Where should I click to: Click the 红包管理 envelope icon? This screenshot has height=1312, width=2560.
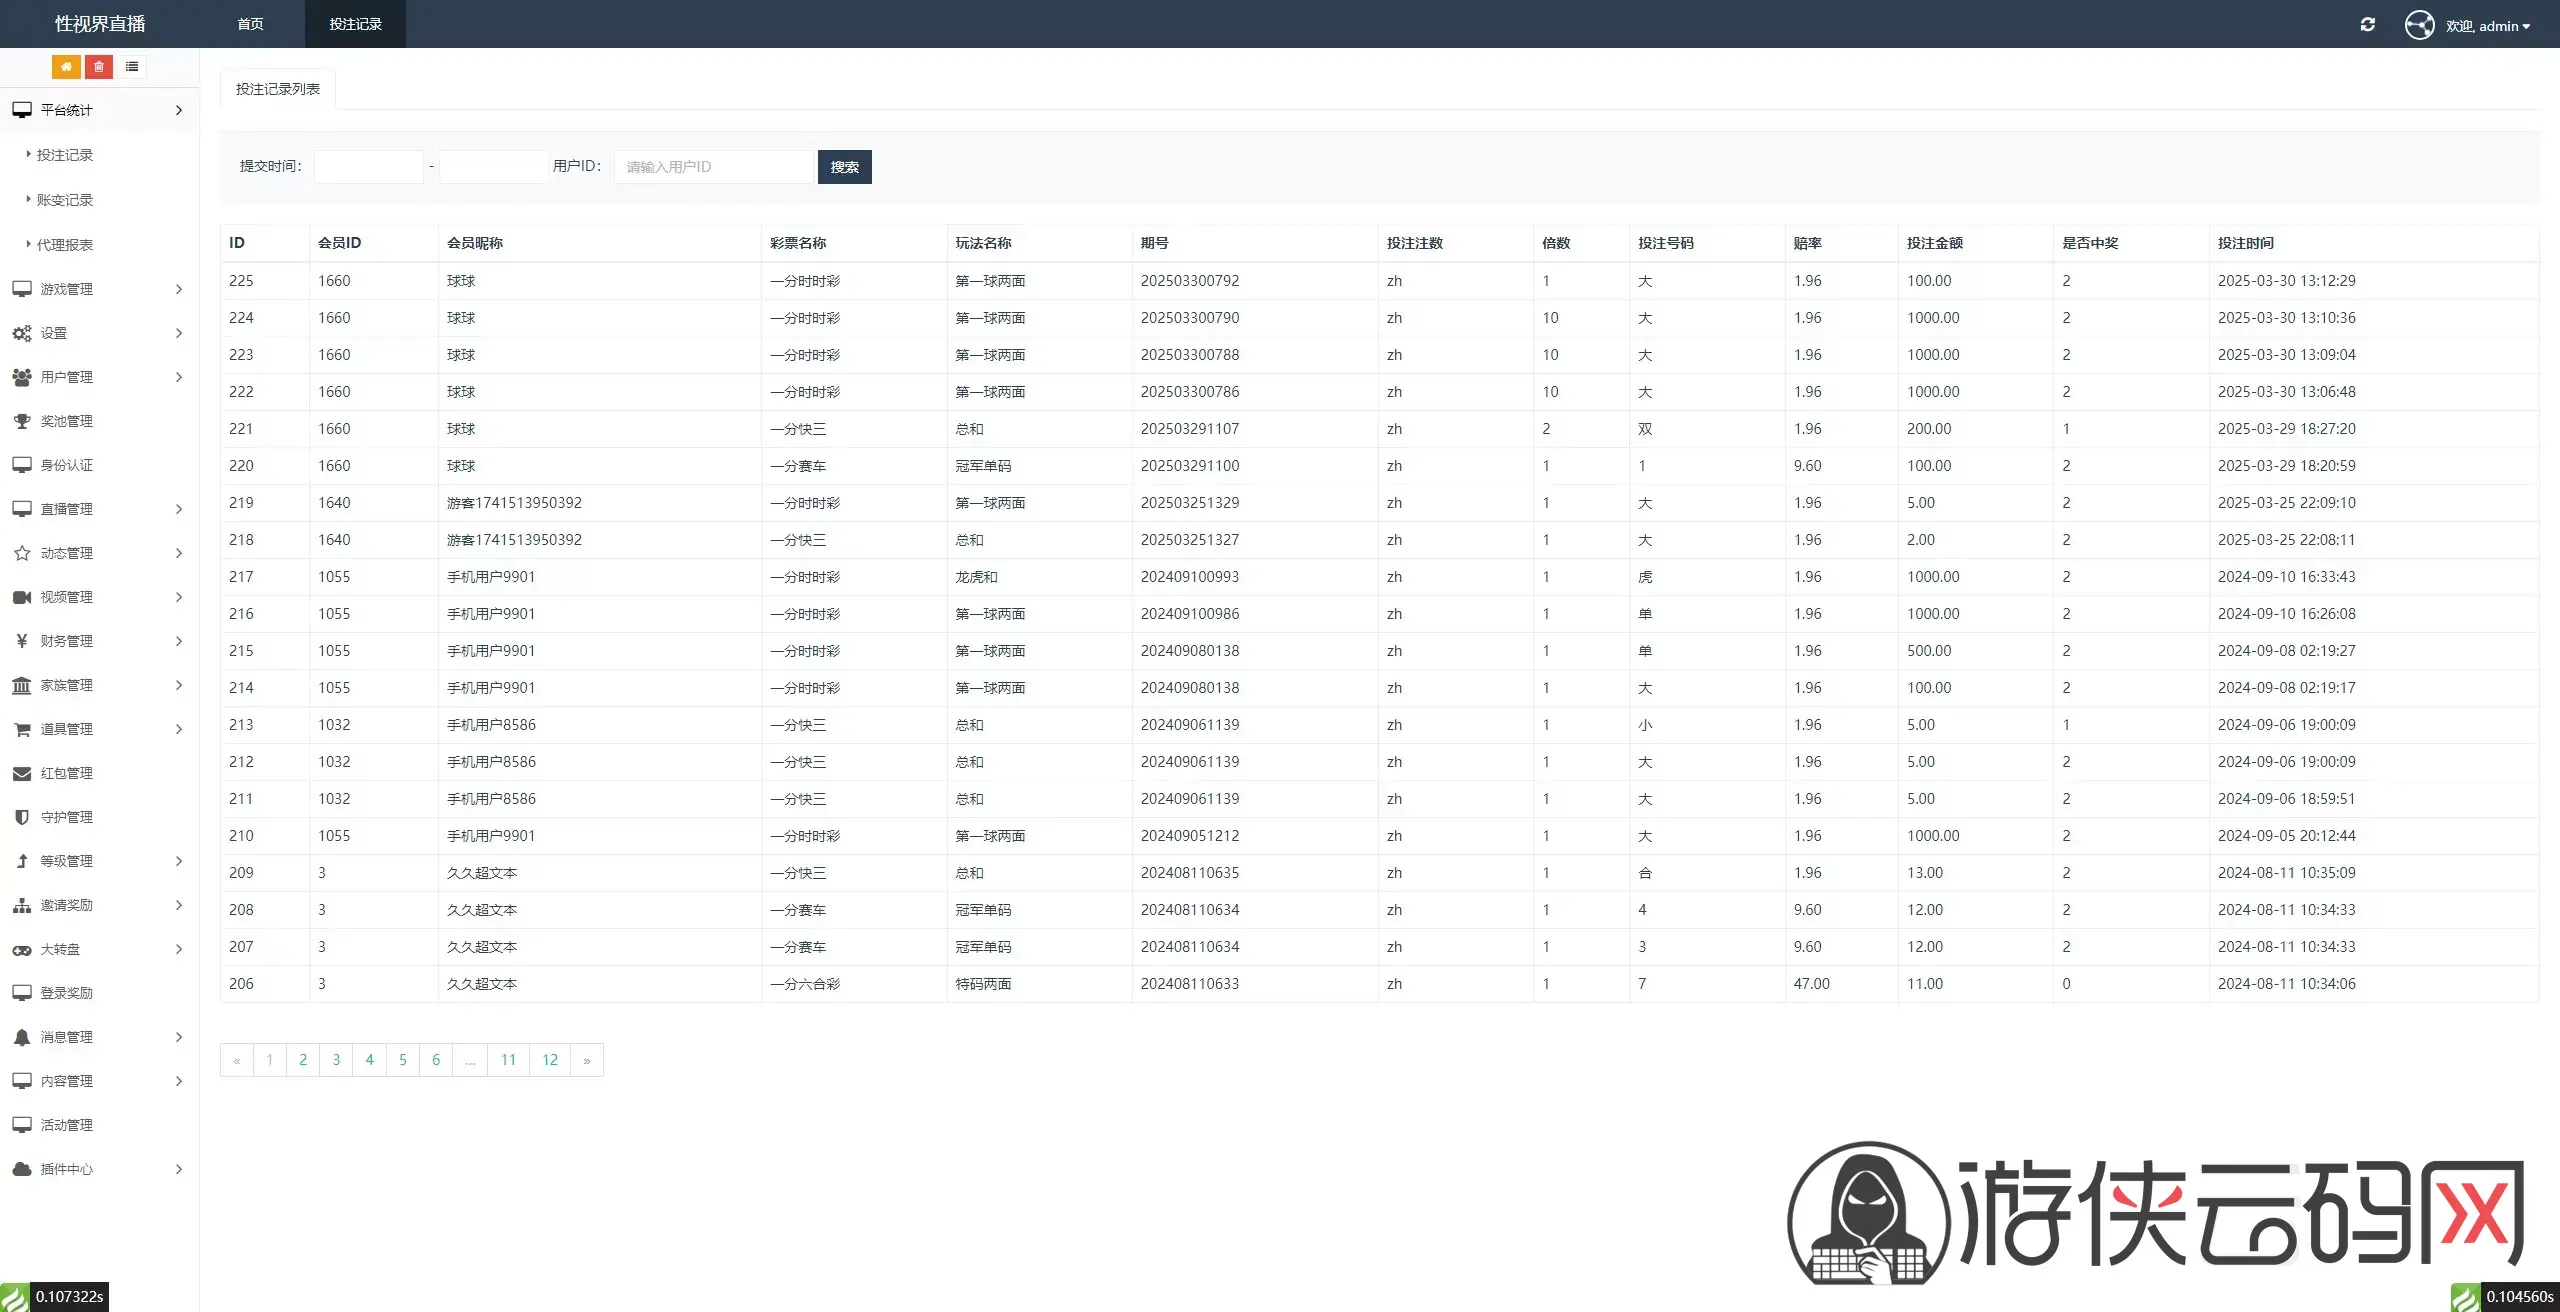(22, 773)
